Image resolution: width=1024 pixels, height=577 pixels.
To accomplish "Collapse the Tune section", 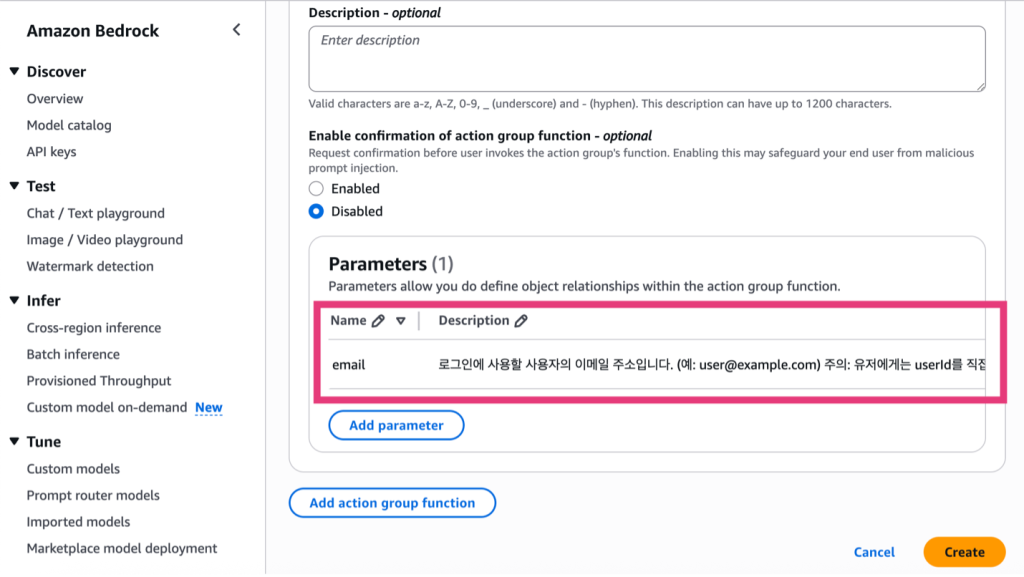I will (x=15, y=441).
